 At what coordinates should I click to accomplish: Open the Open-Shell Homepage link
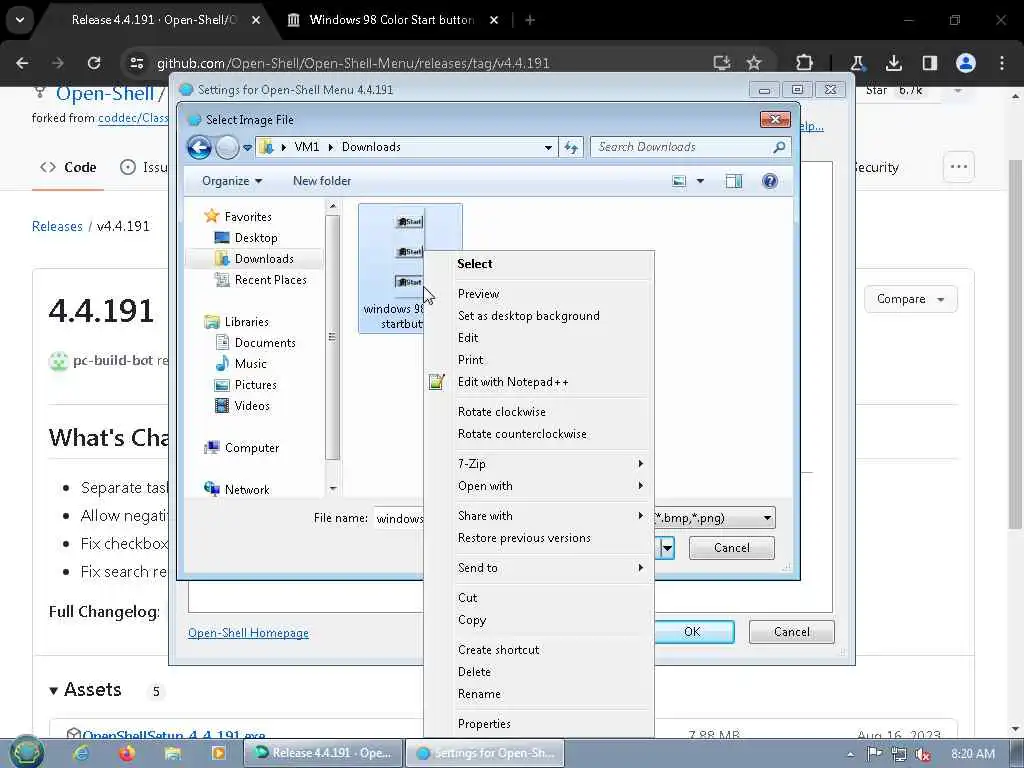click(248, 633)
